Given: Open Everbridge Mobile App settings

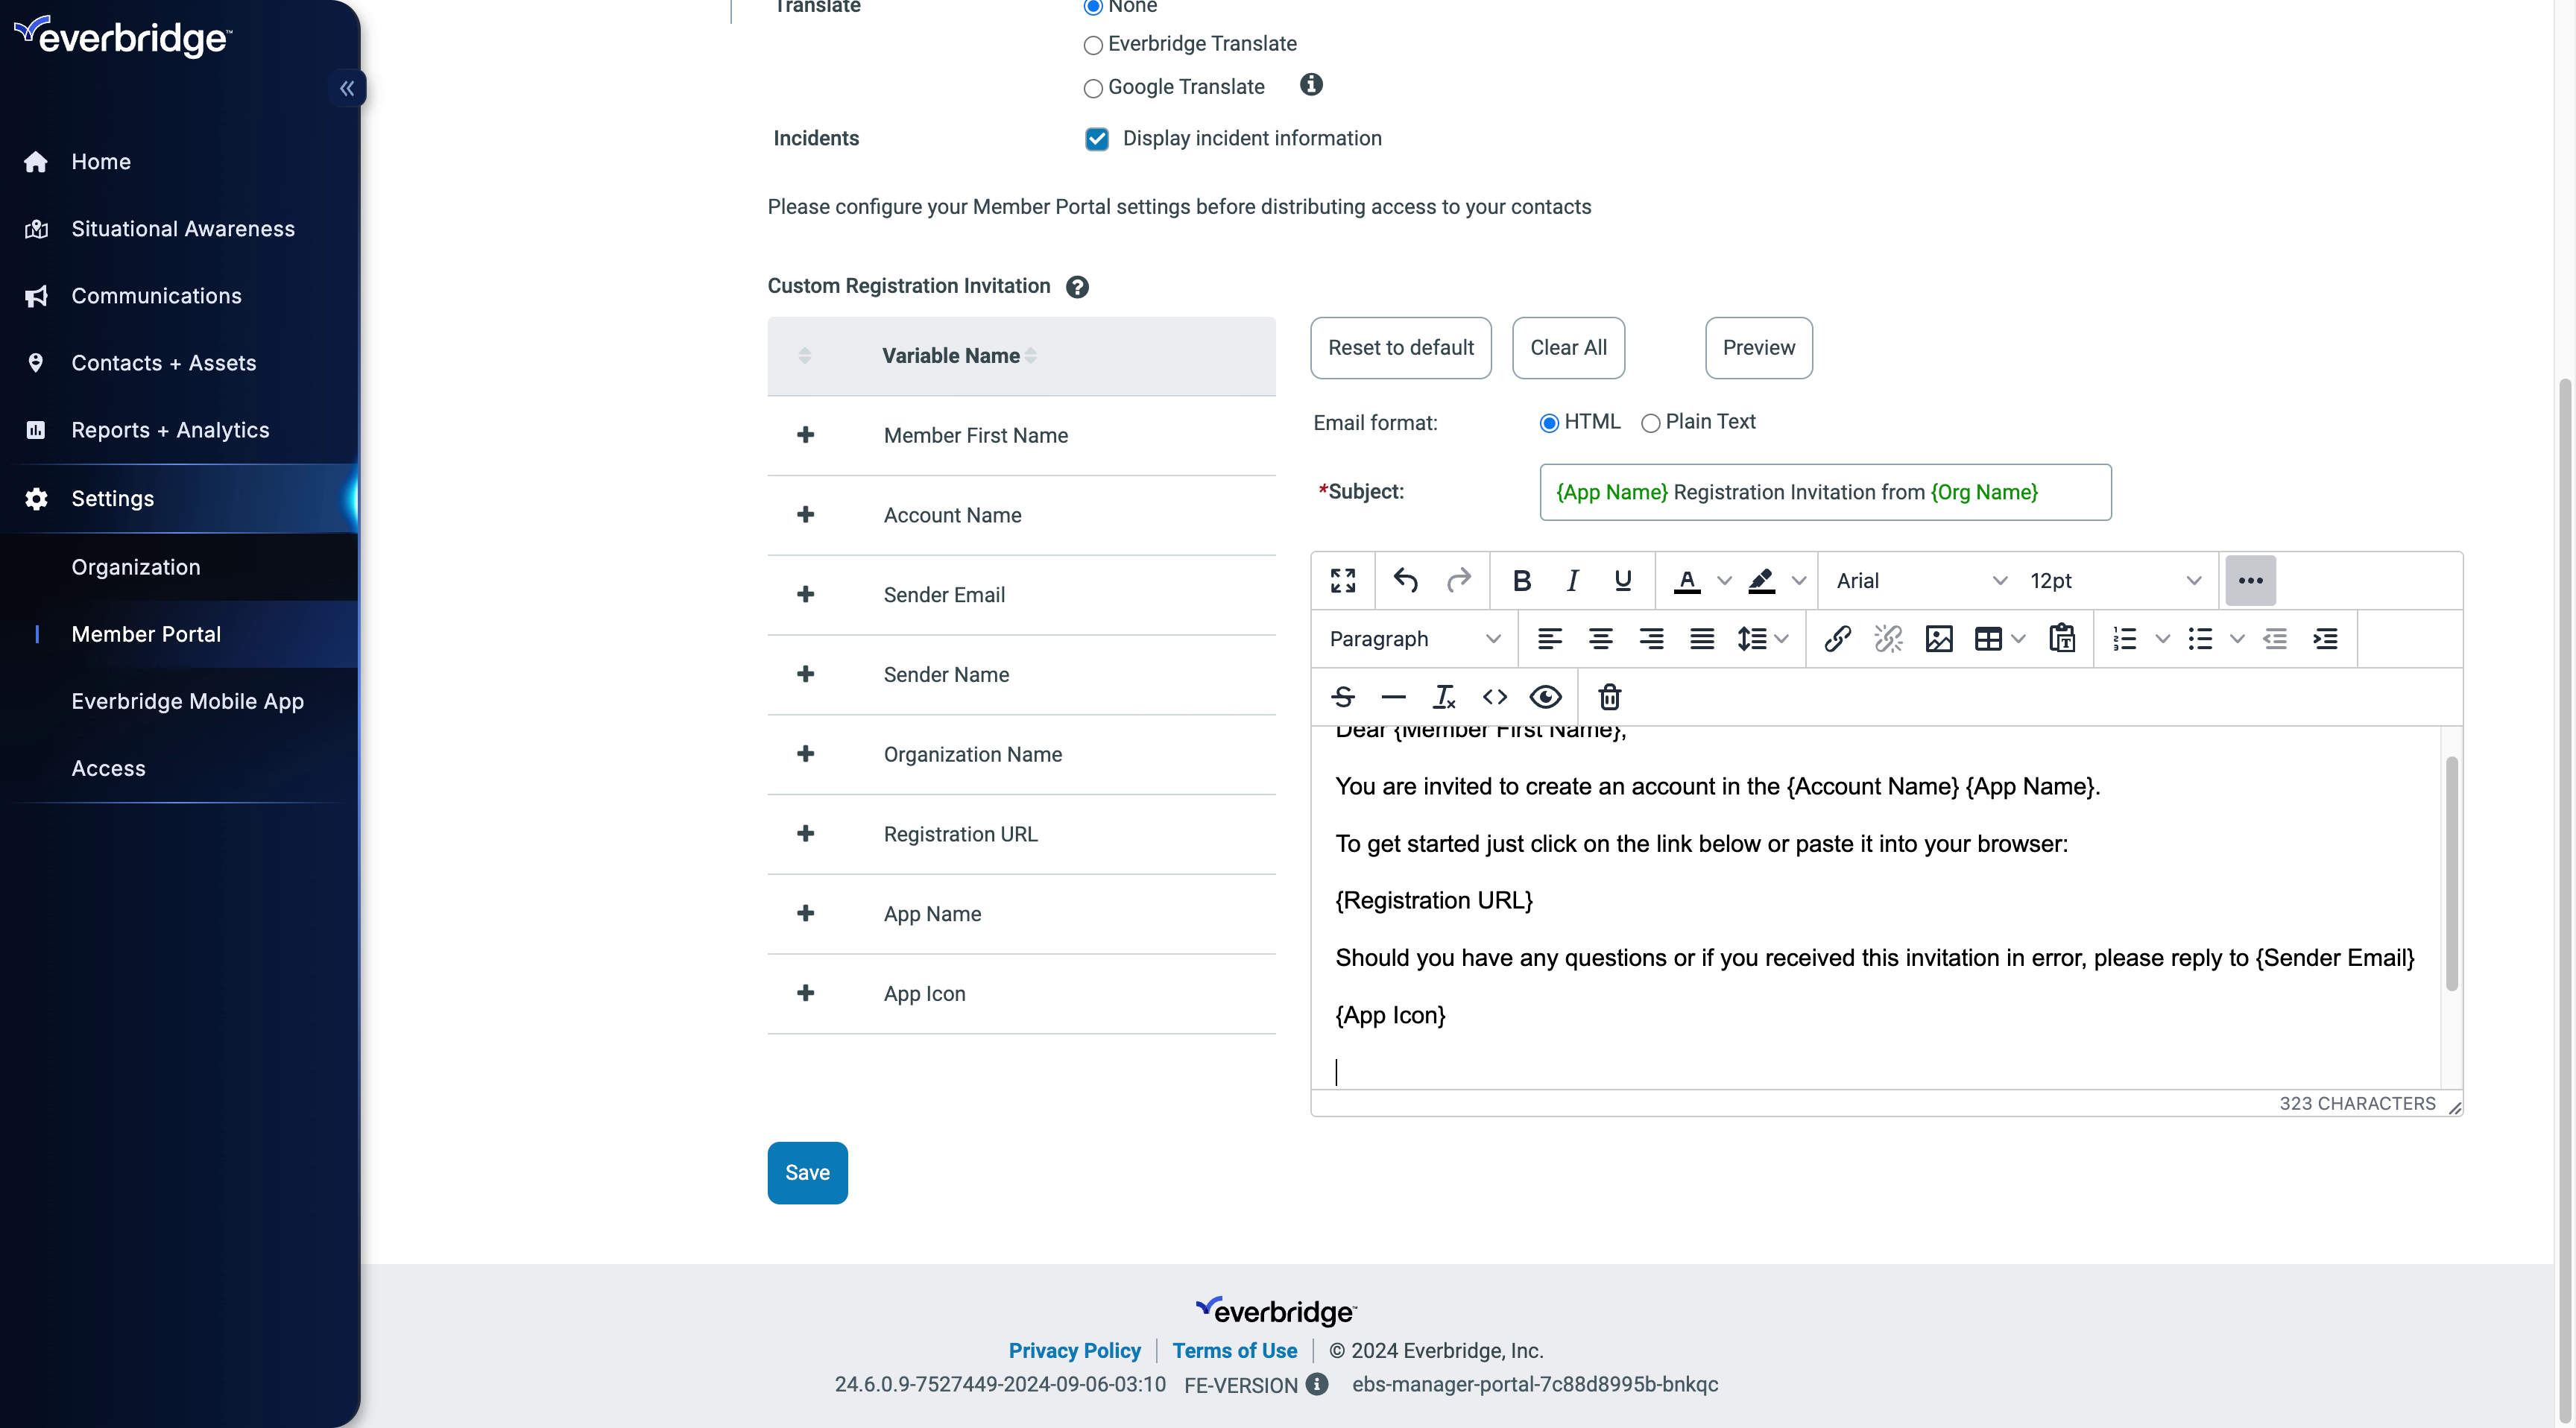Looking at the screenshot, I should (x=187, y=701).
